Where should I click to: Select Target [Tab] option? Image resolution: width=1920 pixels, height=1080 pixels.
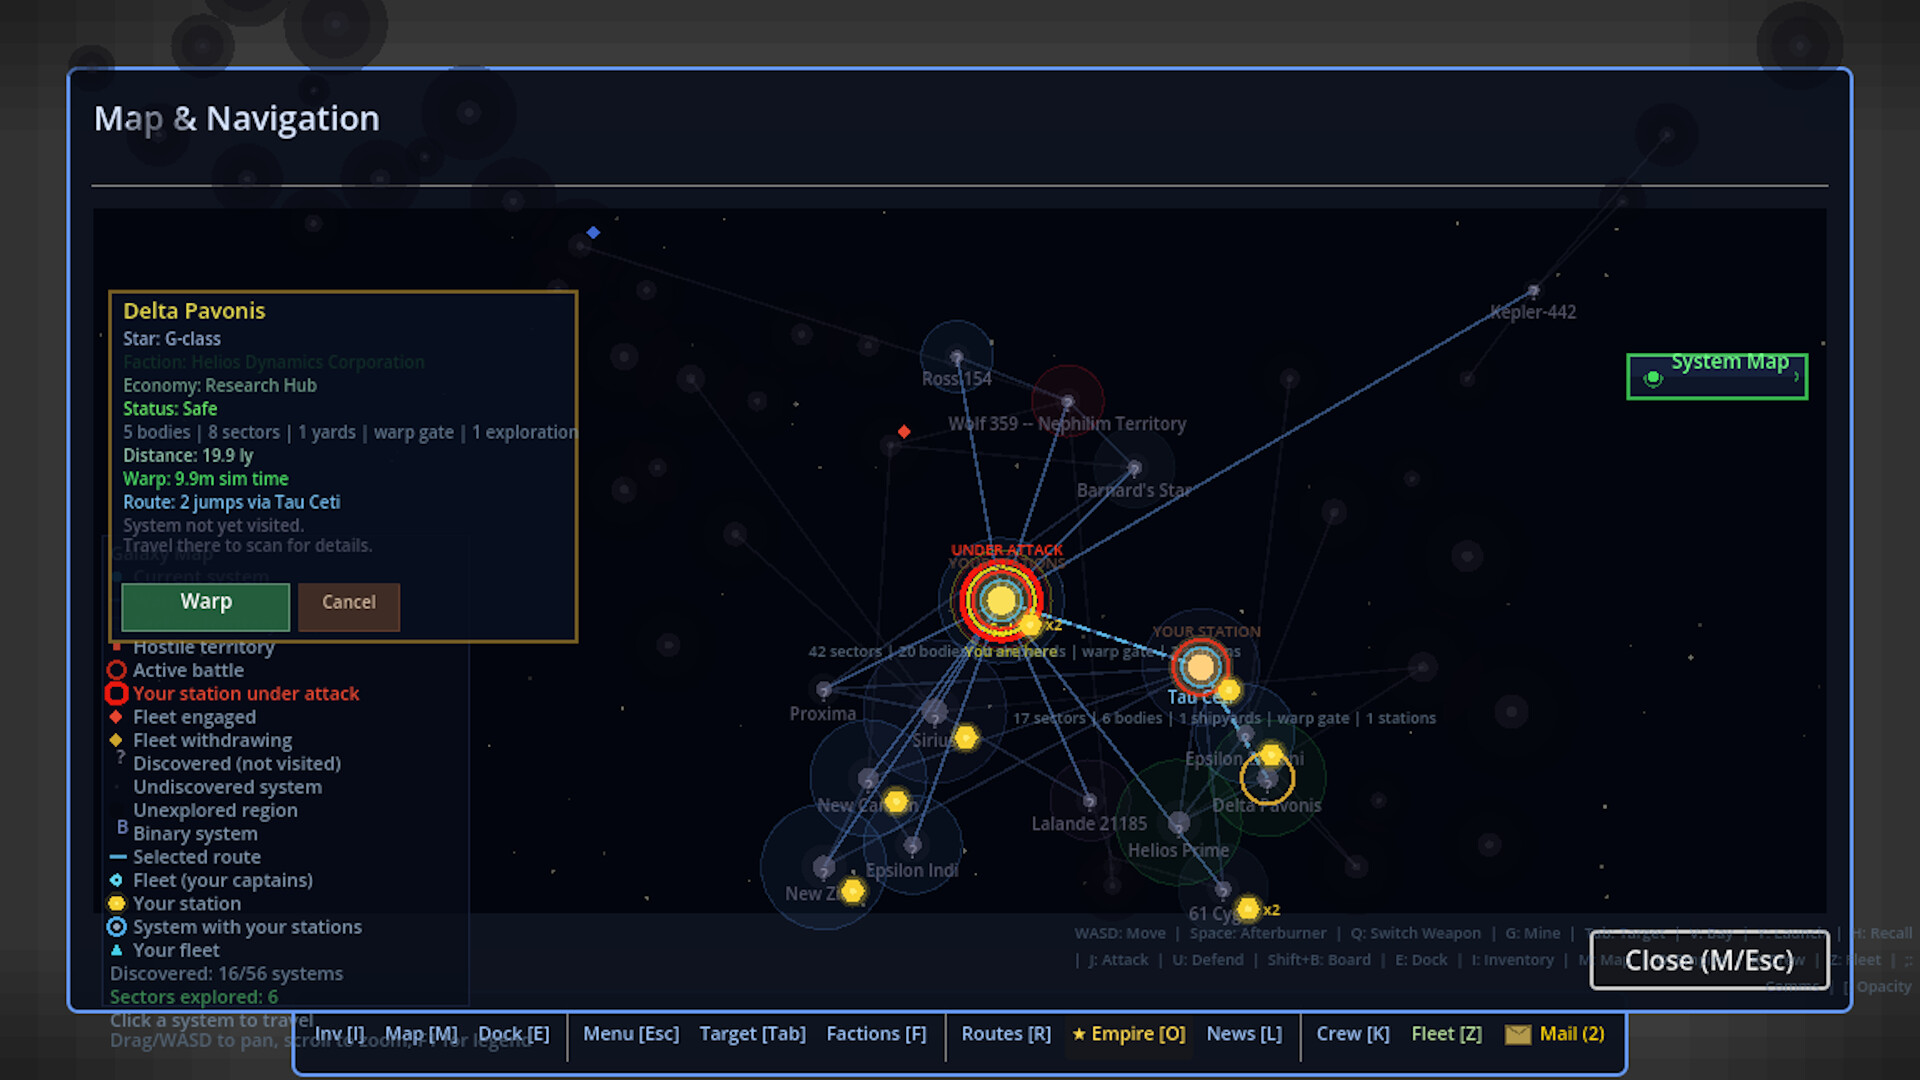[x=753, y=1034]
